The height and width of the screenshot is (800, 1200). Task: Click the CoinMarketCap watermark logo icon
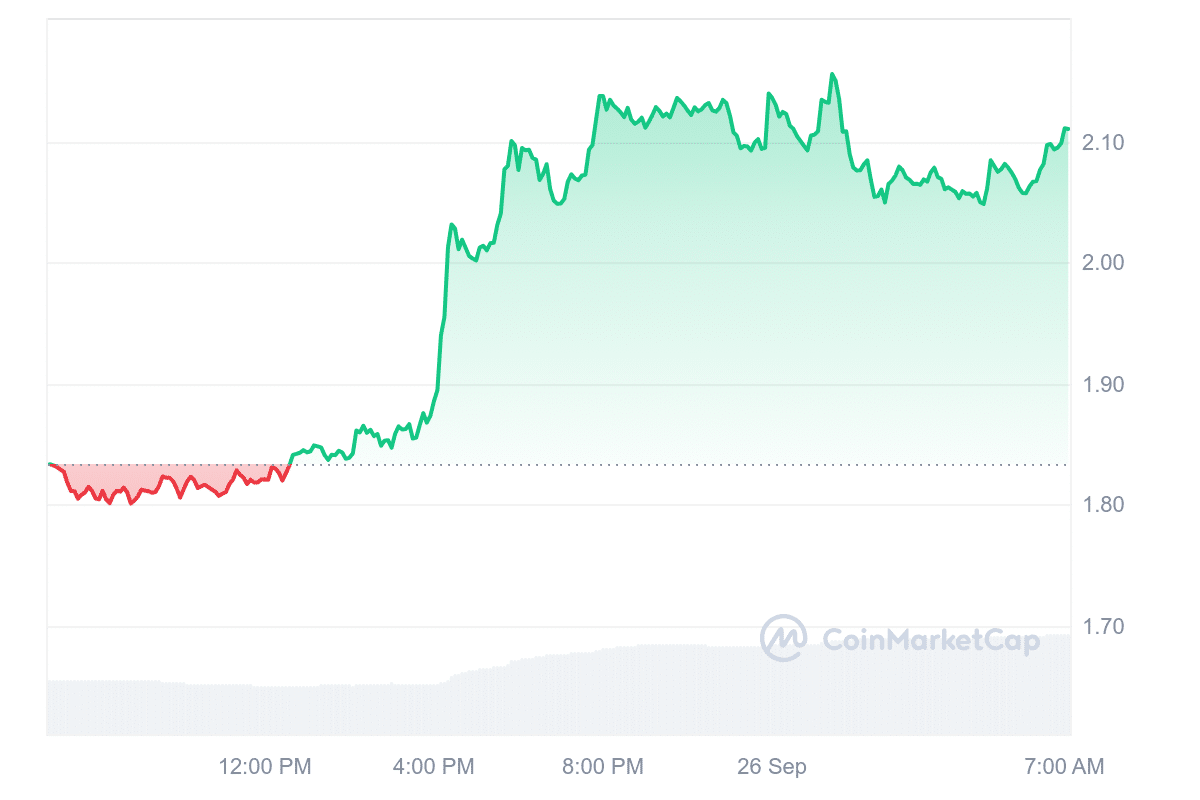pyautogui.click(x=783, y=638)
